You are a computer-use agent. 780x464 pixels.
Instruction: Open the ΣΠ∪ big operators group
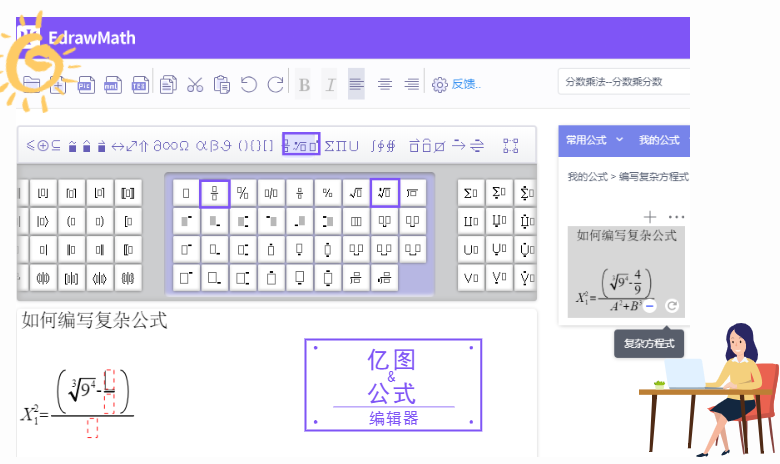click(341, 146)
